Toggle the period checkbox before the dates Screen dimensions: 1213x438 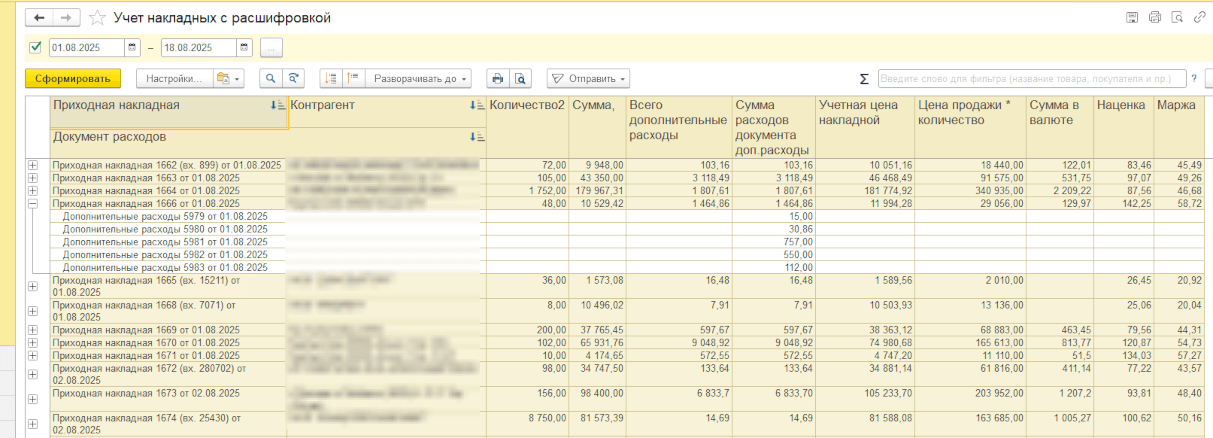click(x=36, y=48)
